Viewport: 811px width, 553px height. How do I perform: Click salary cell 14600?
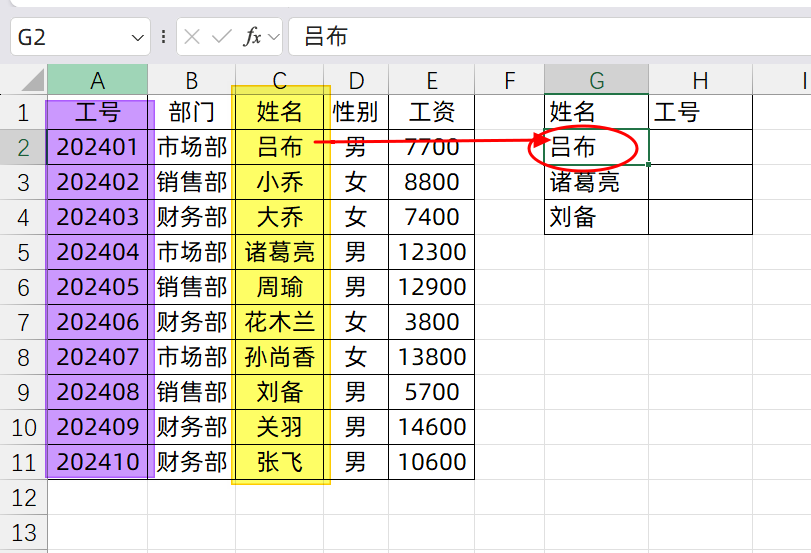(x=431, y=427)
